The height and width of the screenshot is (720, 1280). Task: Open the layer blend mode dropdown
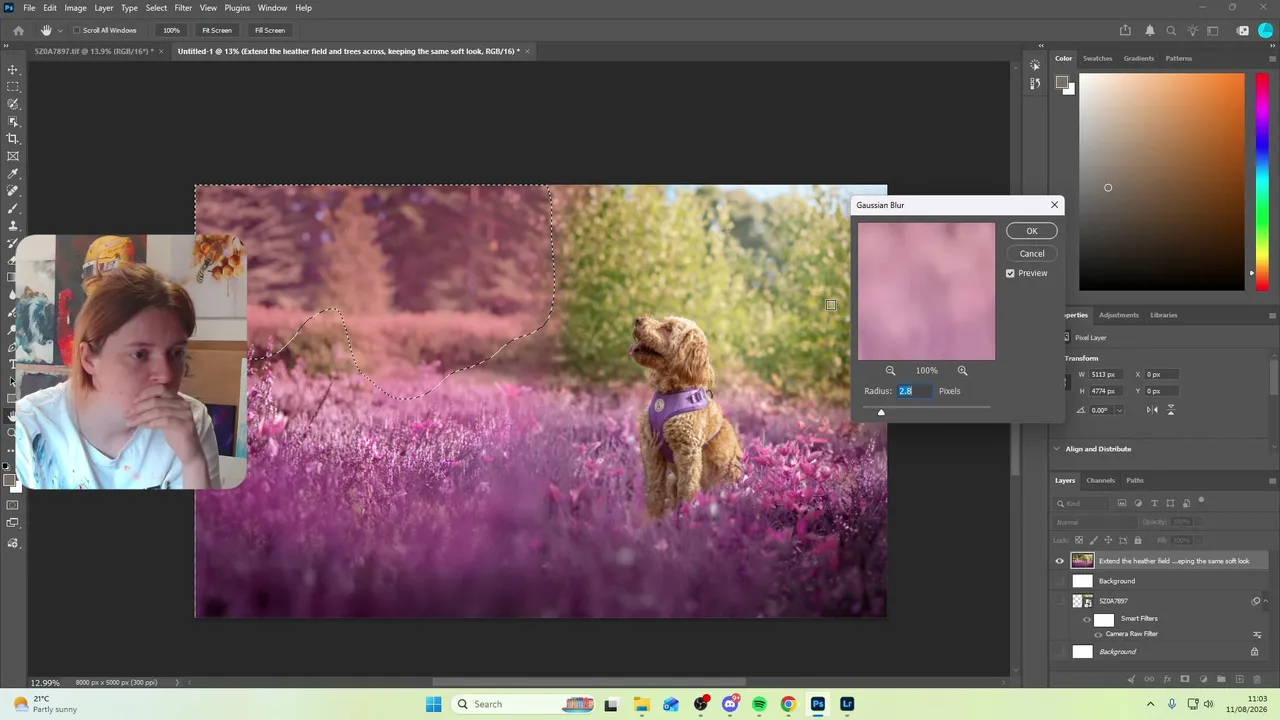1096,522
